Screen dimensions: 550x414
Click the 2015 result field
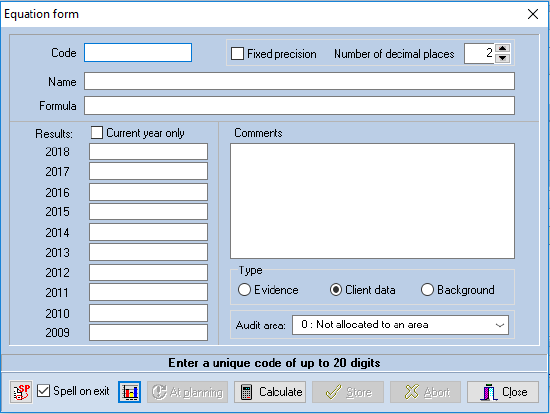coord(148,212)
